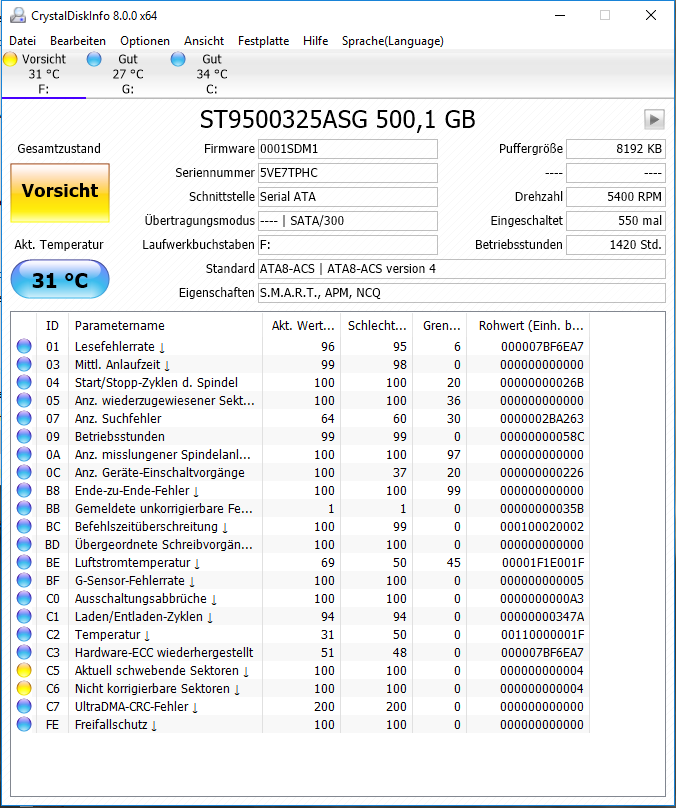Open the Optionen menu
The width and height of the screenshot is (676, 808).
click(x=145, y=41)
